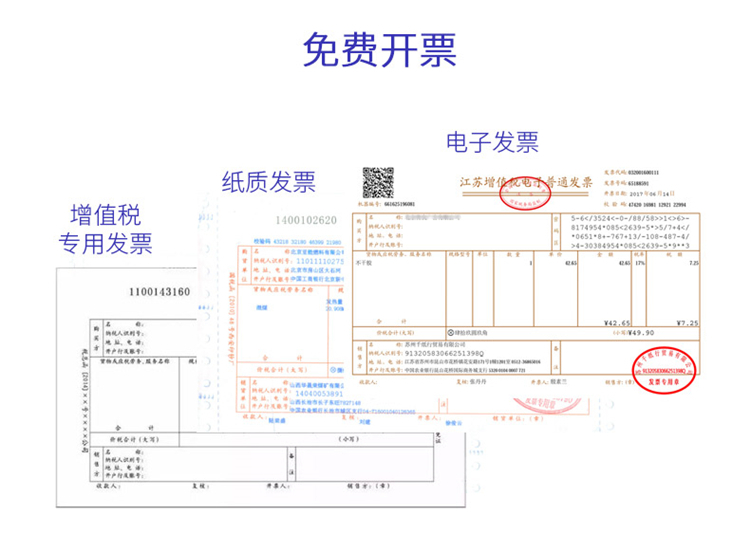
Task: Click the 增值税专用发票 label
Action: (104, 229)
